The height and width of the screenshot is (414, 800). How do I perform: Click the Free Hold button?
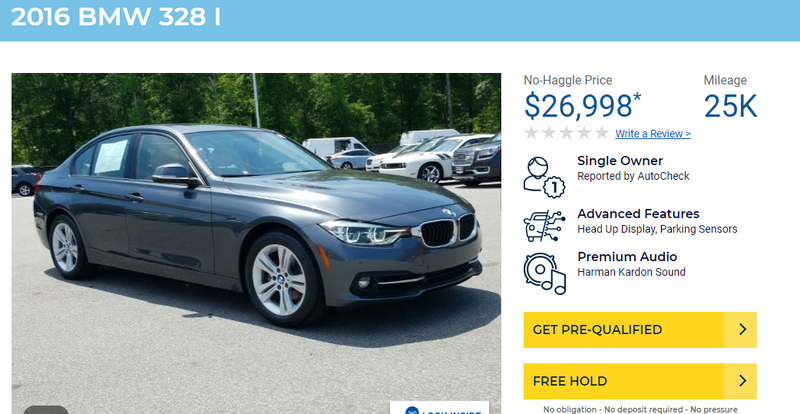(640, 381)
